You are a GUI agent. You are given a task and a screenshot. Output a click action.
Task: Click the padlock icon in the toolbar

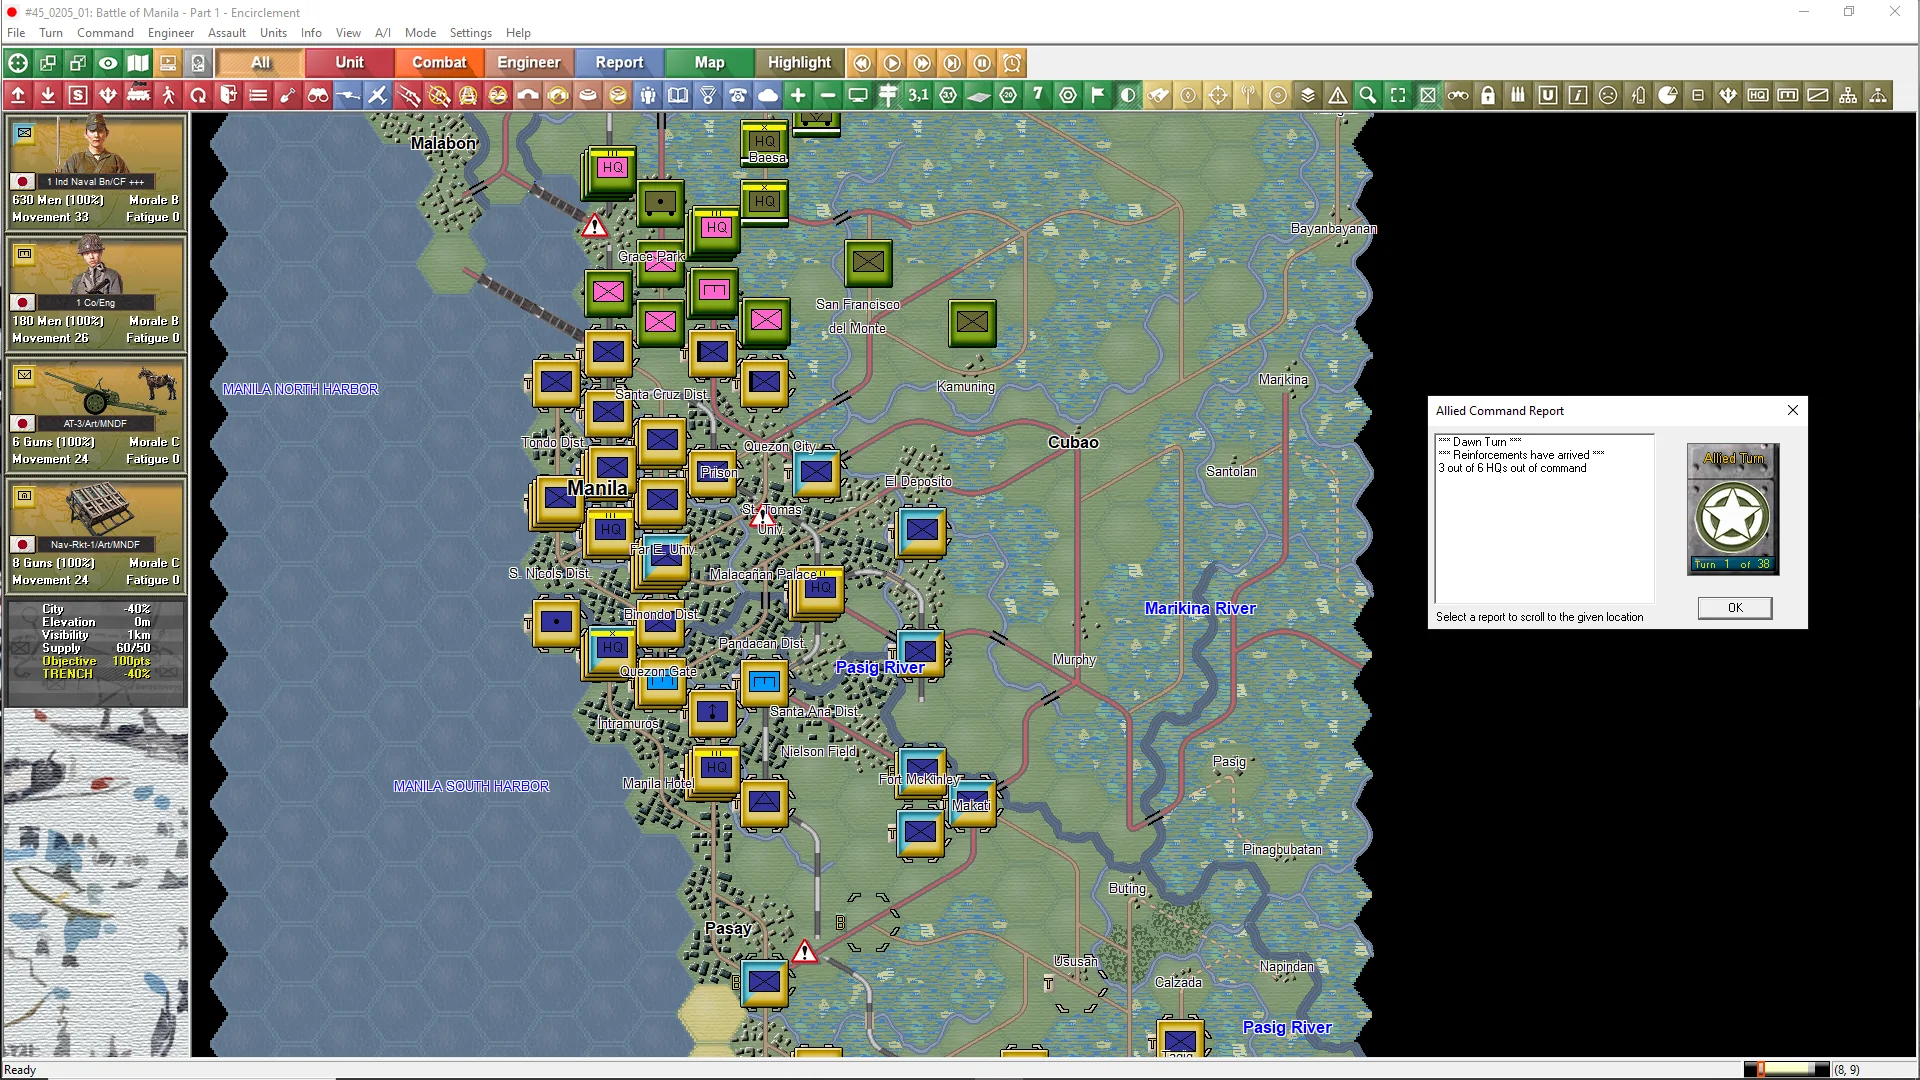click(x=1488, y=96)
